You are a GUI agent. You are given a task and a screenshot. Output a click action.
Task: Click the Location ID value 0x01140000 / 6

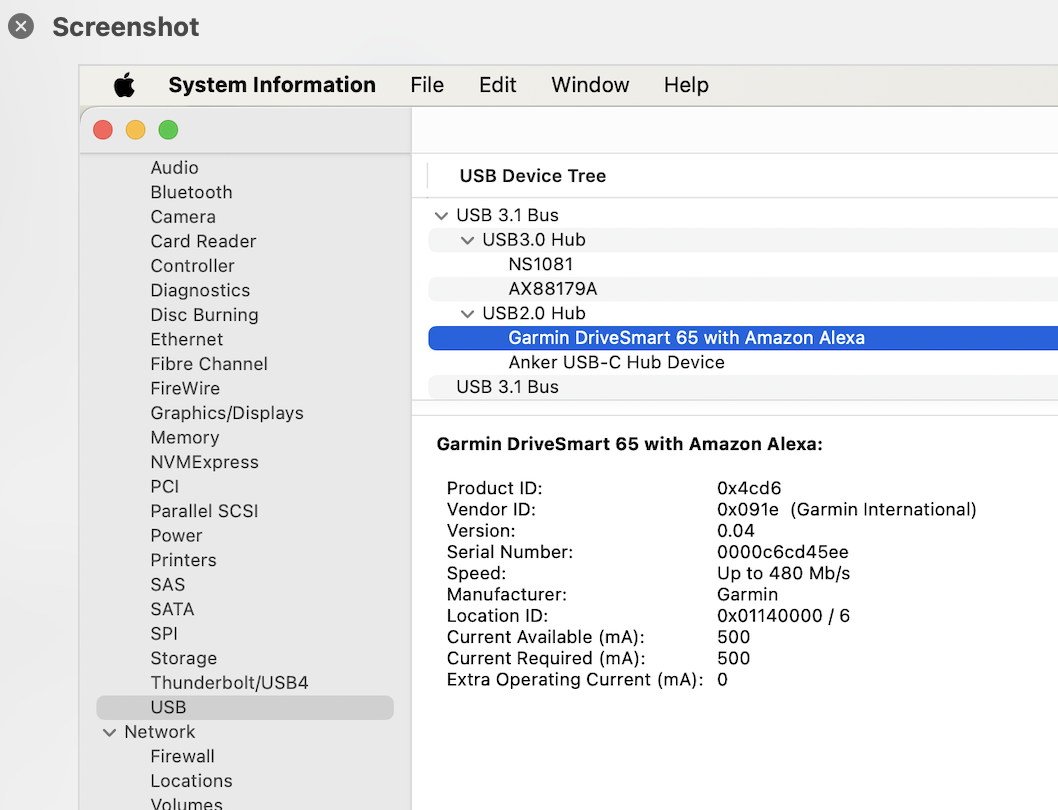(x=783, y=616)
